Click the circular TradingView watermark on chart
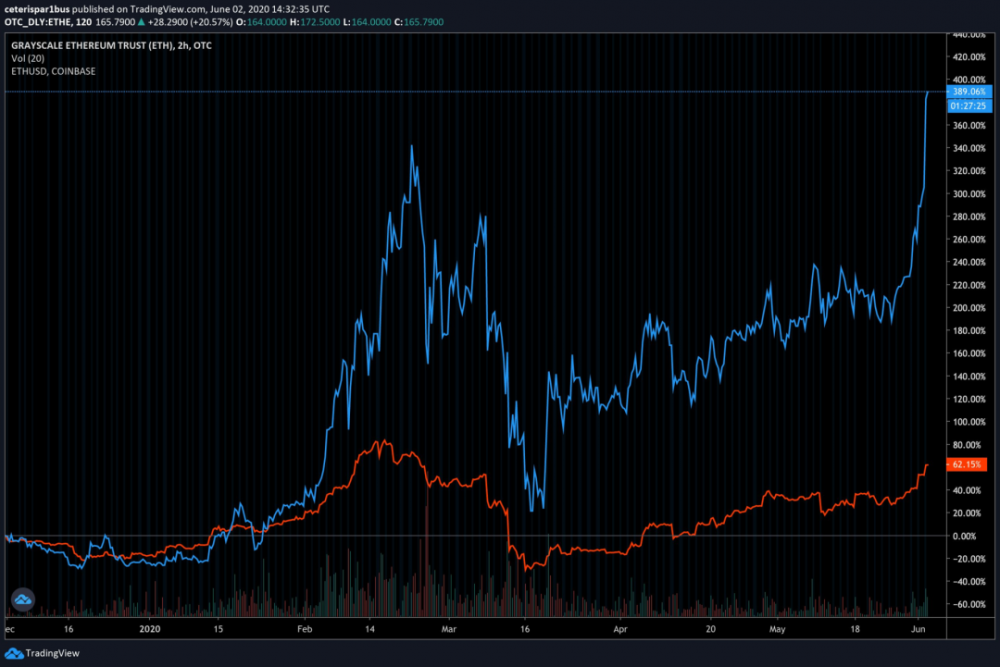The image size is (1000, 667). click(21, 600)
